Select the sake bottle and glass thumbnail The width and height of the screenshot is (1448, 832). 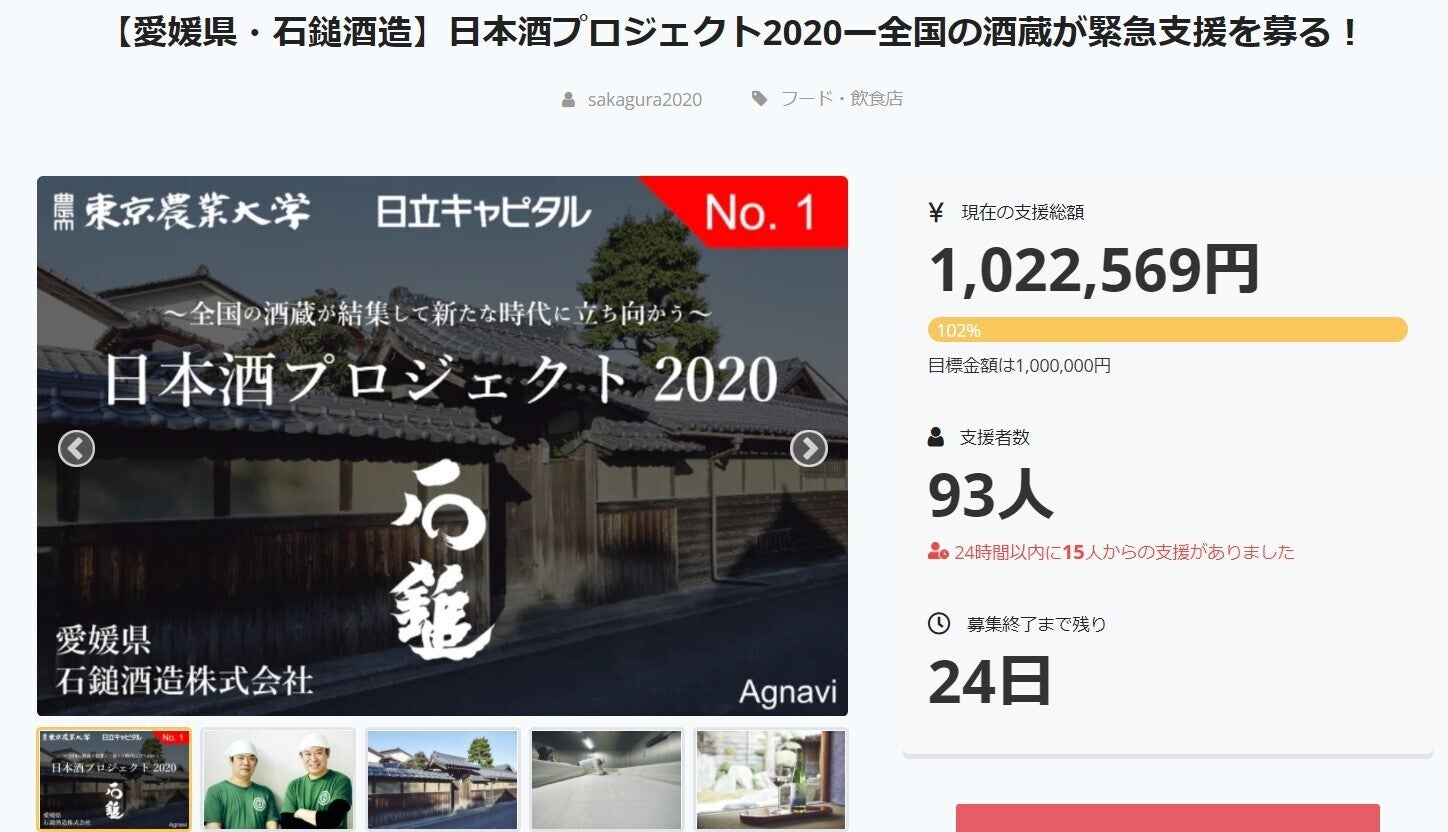coord(770,780)
